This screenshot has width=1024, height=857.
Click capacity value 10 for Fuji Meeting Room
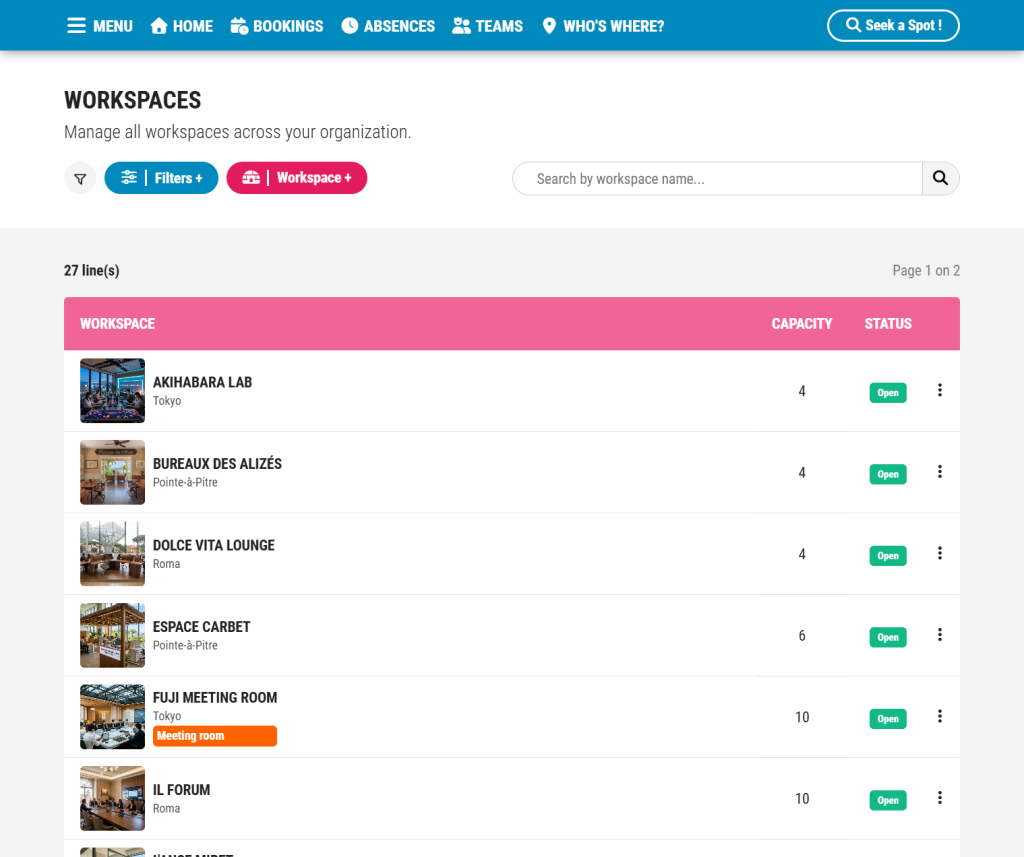pos(802,717)
